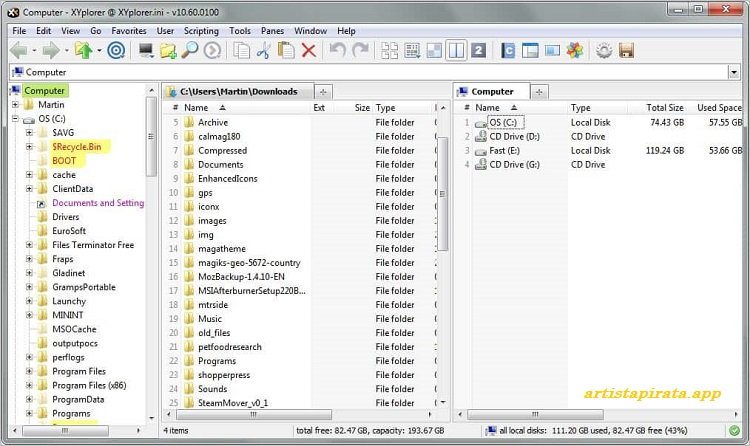This screenshot has height=446, width=750.
Task: Sort by Type column in Downloads pane
Action: [385, 108]
